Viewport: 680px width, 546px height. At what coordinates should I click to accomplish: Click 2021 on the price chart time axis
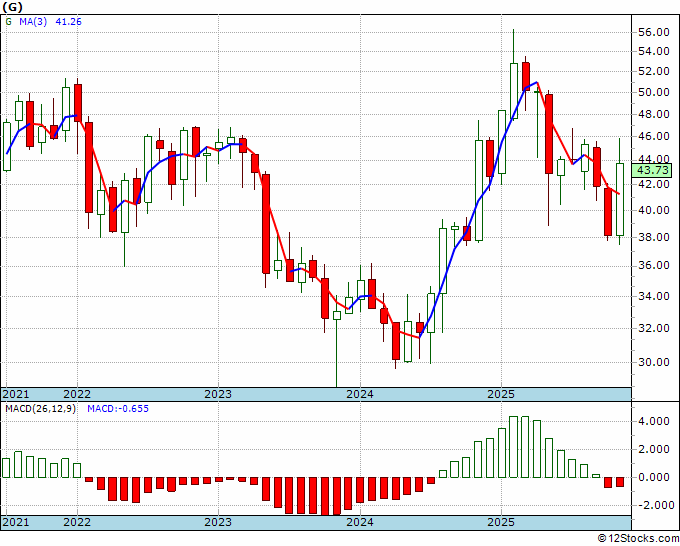[x=16, y=394]
